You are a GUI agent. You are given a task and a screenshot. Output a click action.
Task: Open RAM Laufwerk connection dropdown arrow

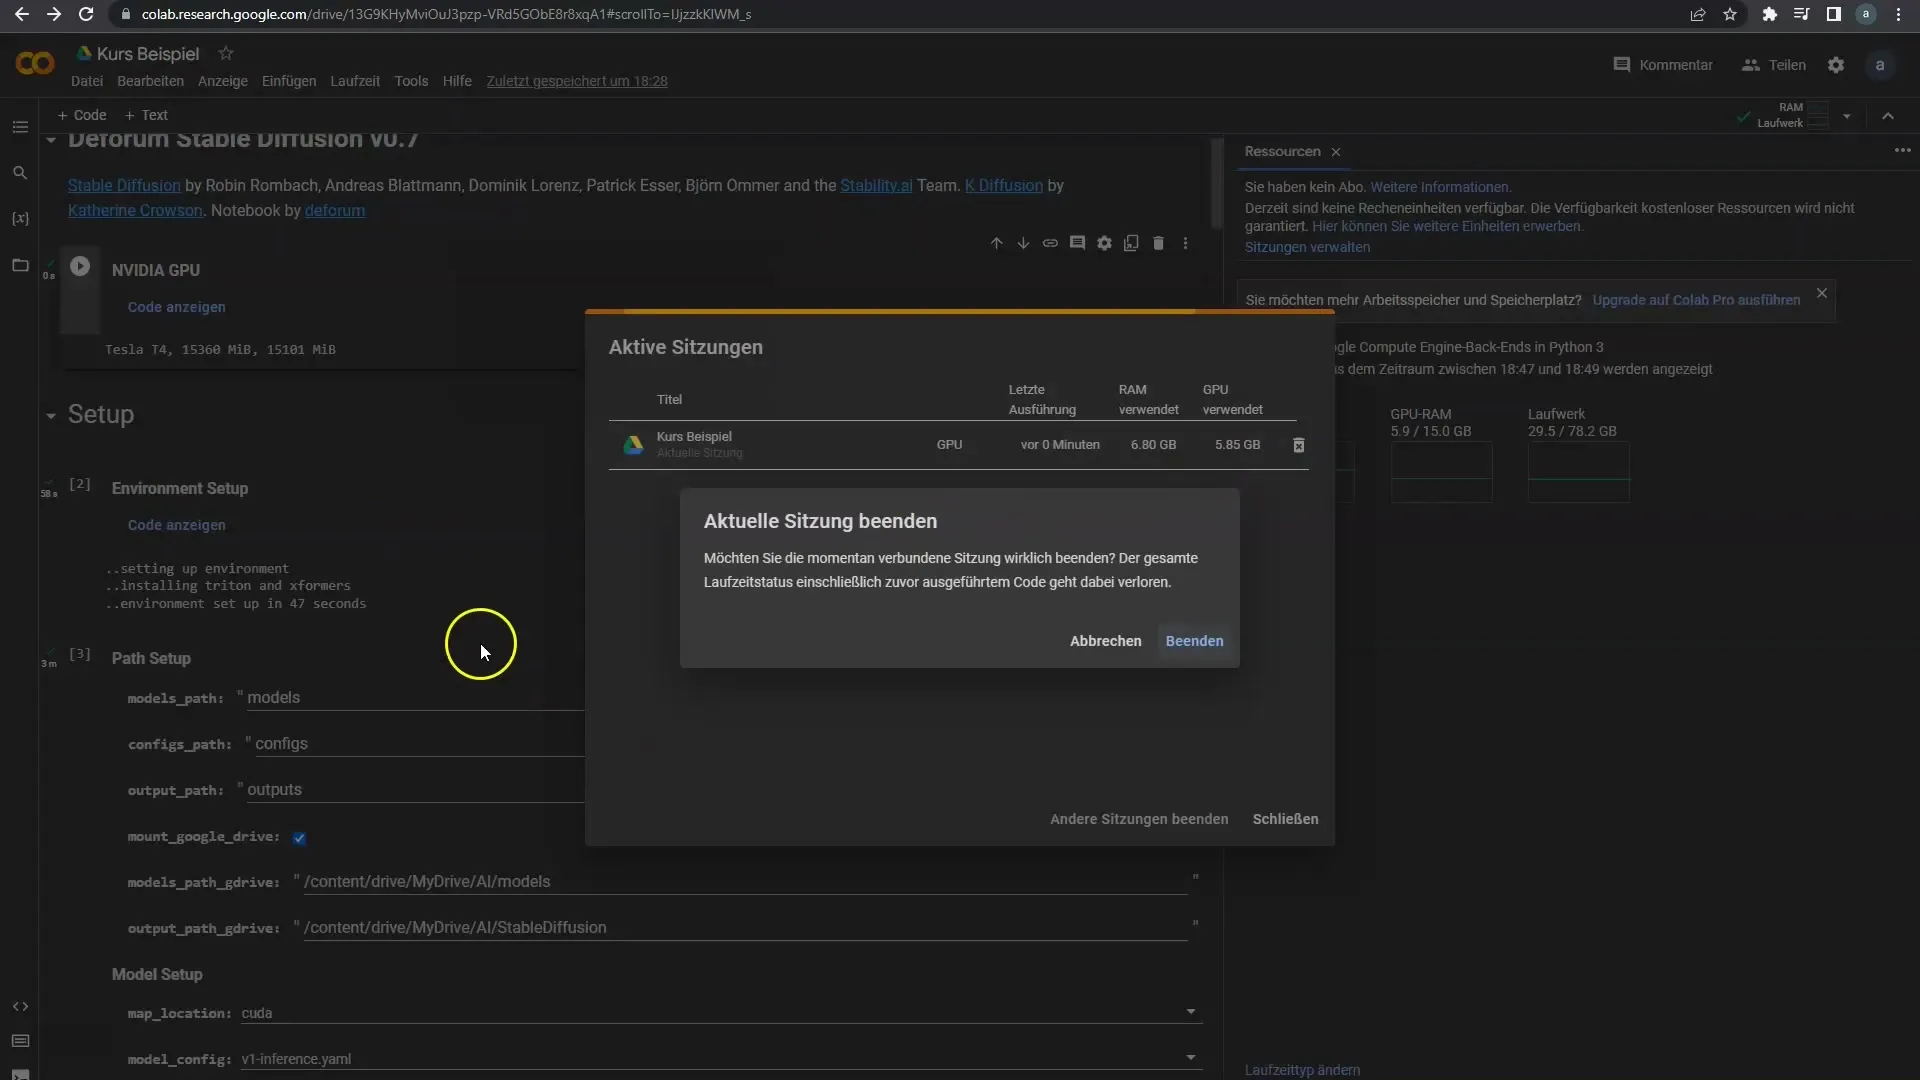[1847, 116]
